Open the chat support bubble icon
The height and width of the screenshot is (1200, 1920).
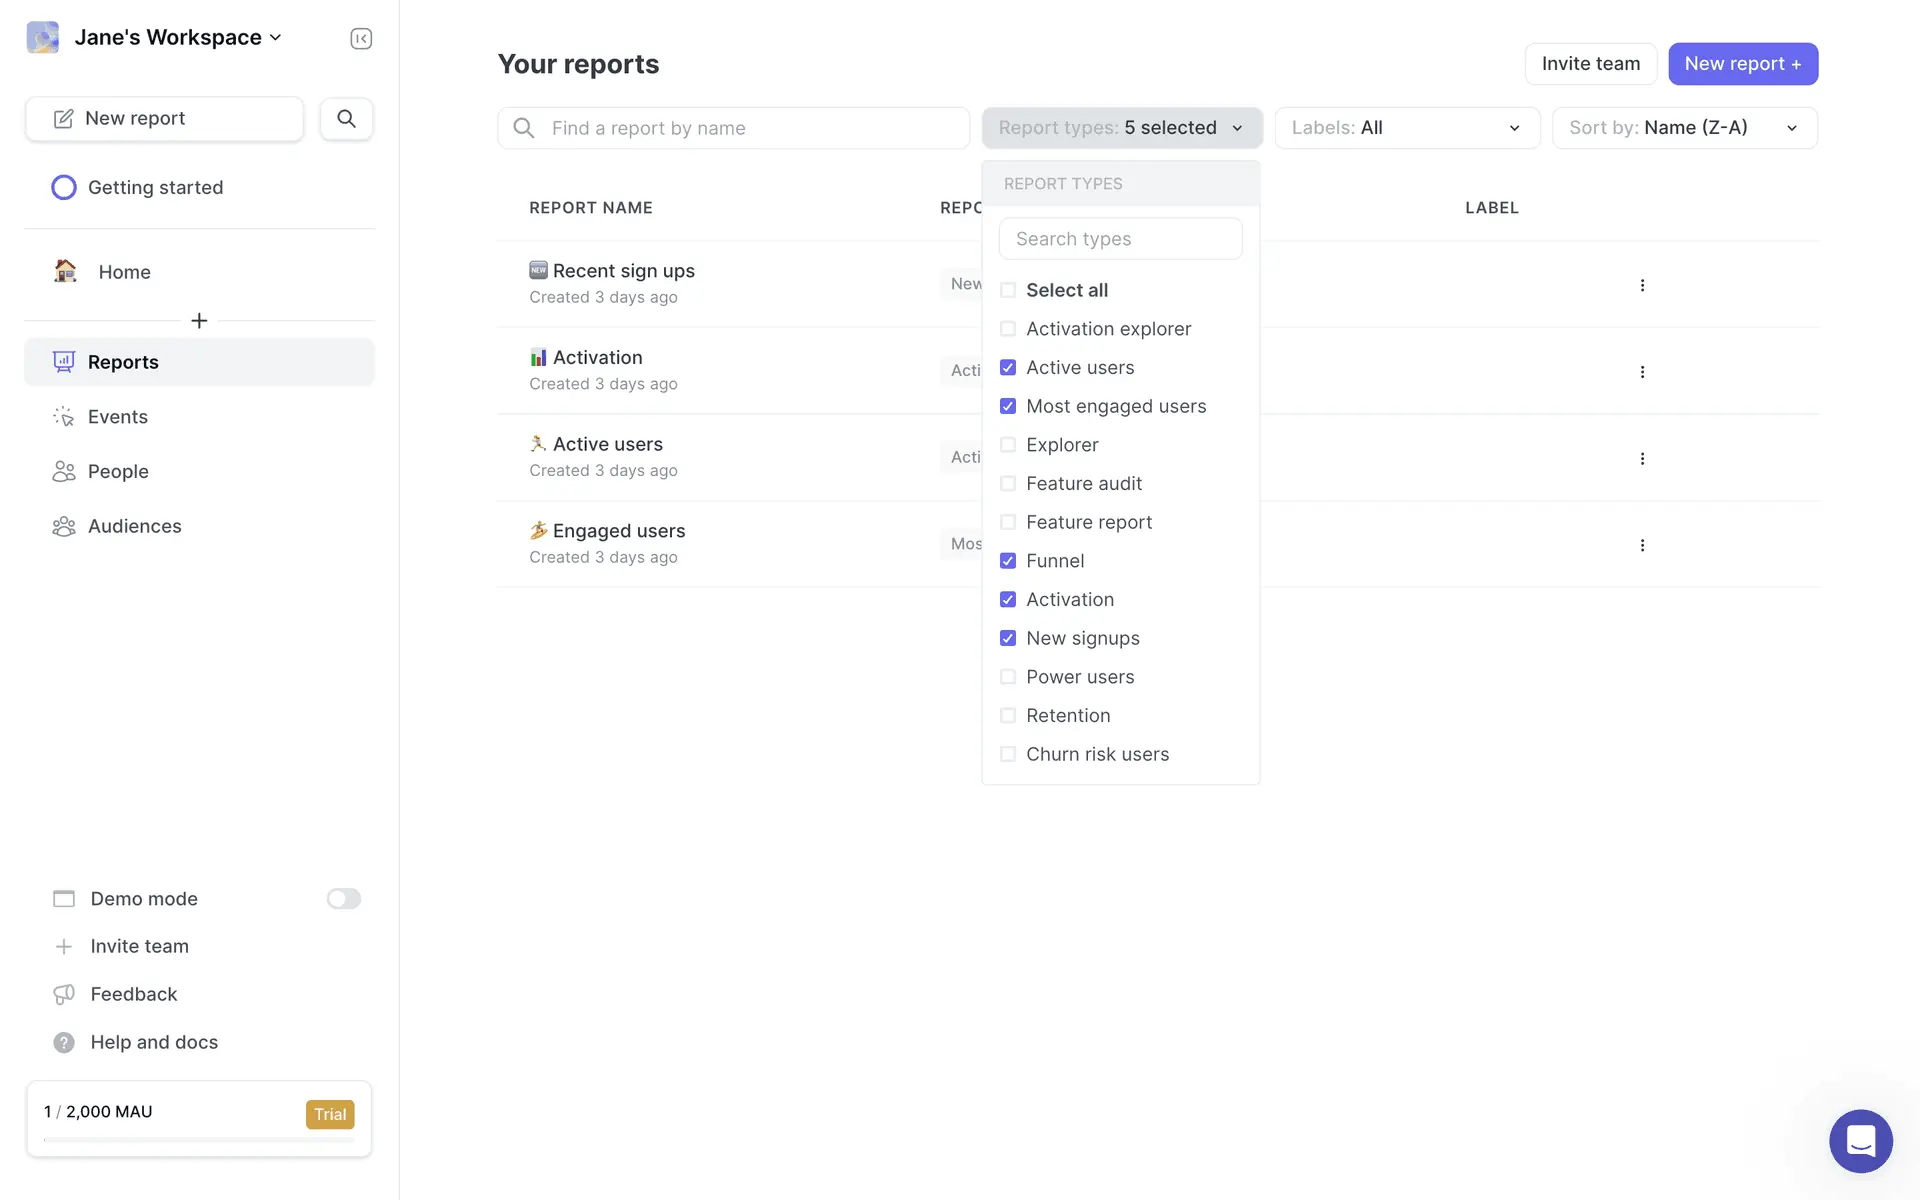1860,1140
